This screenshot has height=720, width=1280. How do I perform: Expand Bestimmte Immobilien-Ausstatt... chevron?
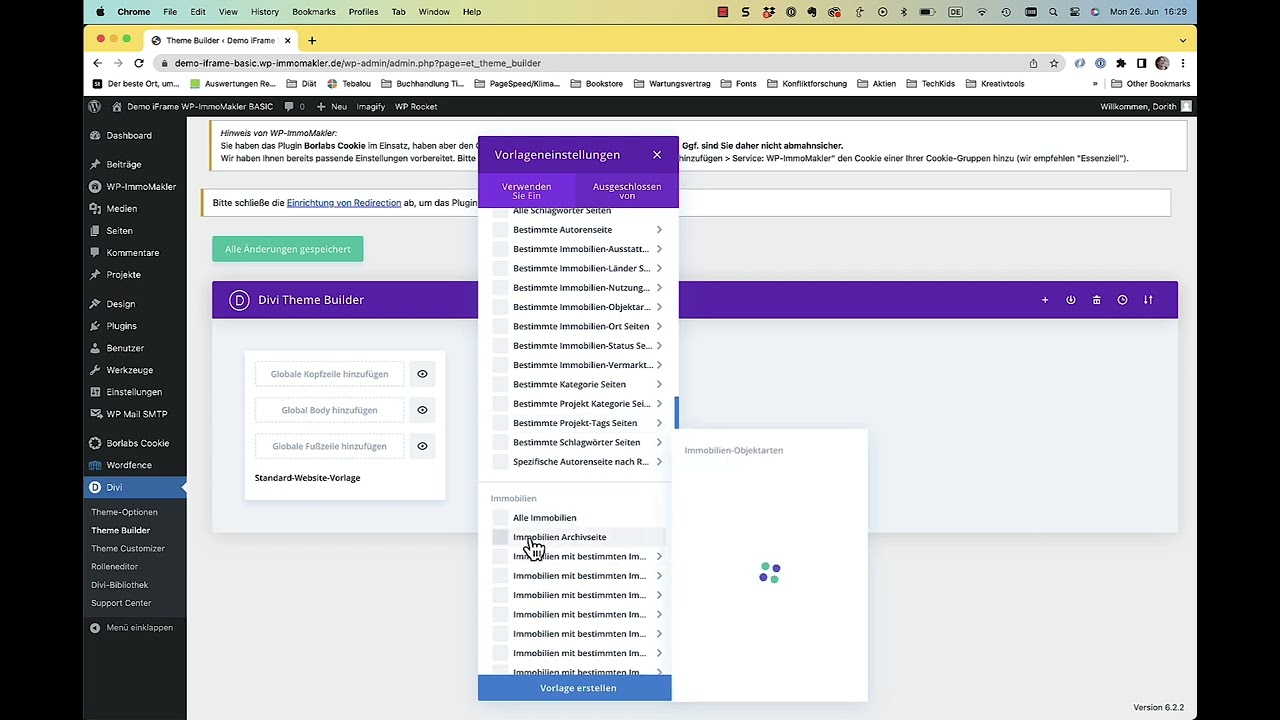(659, 249)
